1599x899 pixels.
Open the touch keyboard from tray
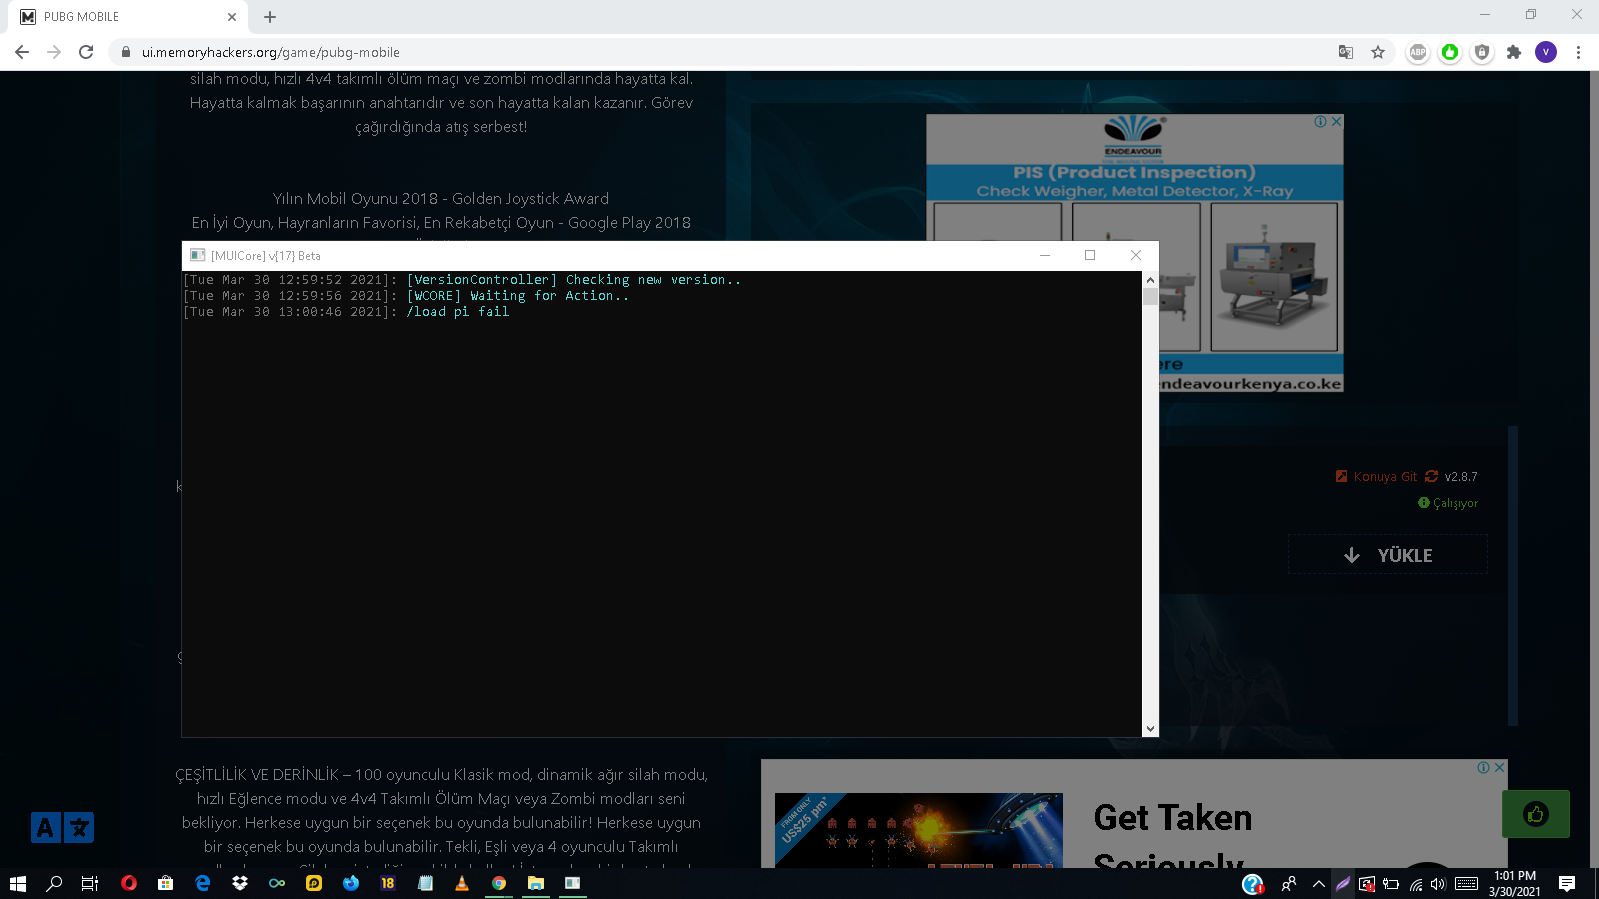coord(1467,884)
